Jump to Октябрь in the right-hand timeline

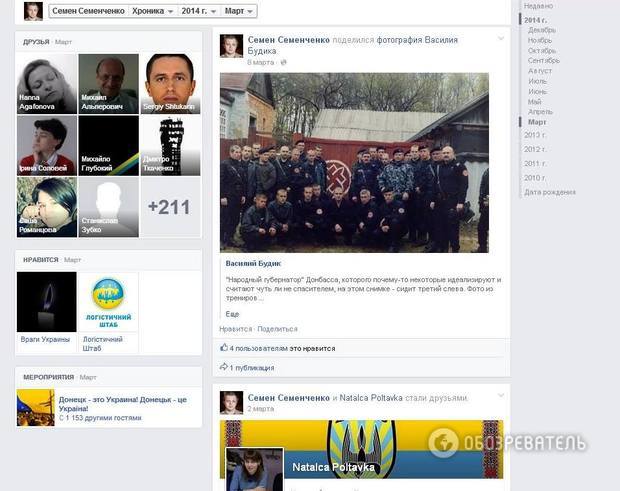[x=542, y=50]
